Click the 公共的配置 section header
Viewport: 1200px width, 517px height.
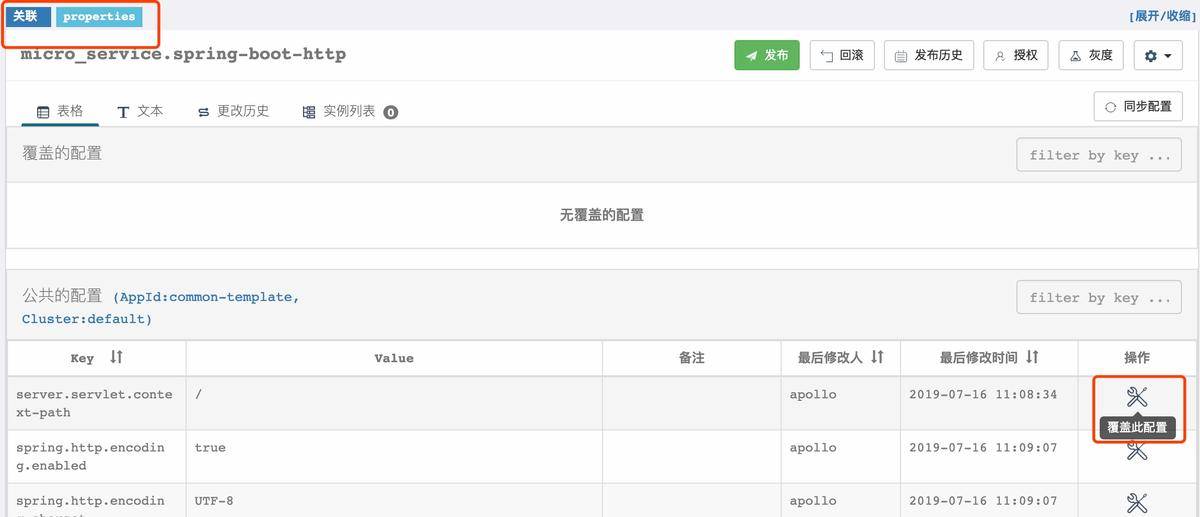tap(62, 295)
